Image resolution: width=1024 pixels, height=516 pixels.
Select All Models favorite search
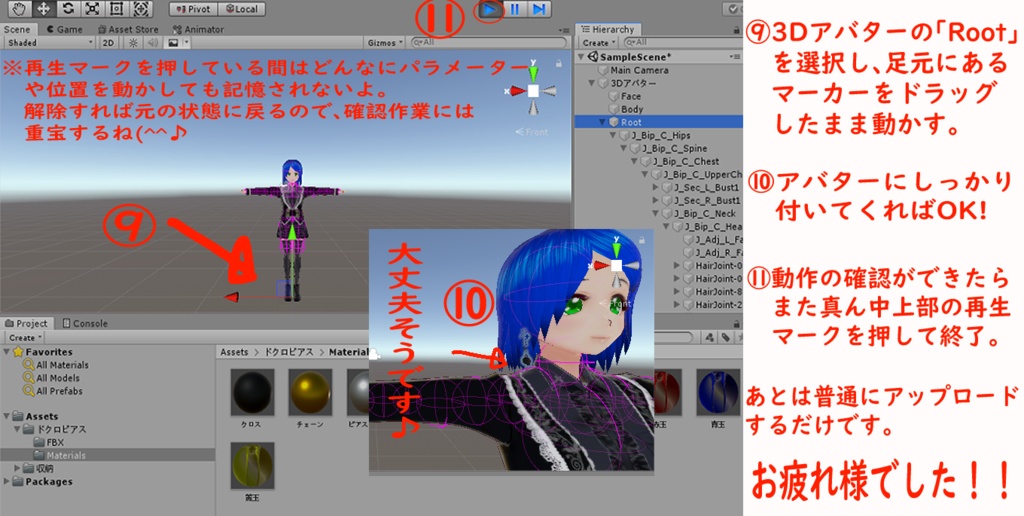pos(52,378)
